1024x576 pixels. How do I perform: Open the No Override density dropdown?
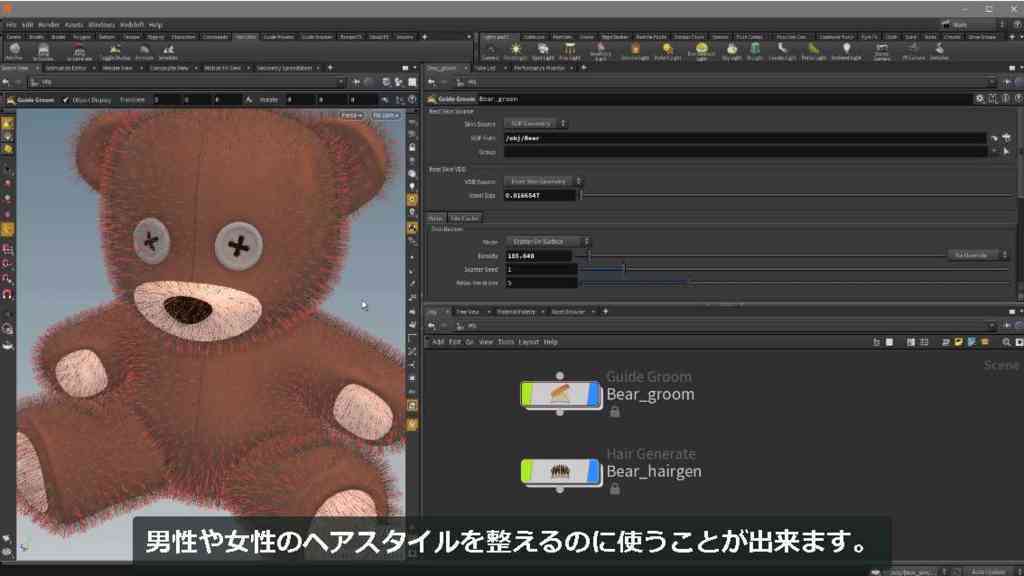click(978, 255)
